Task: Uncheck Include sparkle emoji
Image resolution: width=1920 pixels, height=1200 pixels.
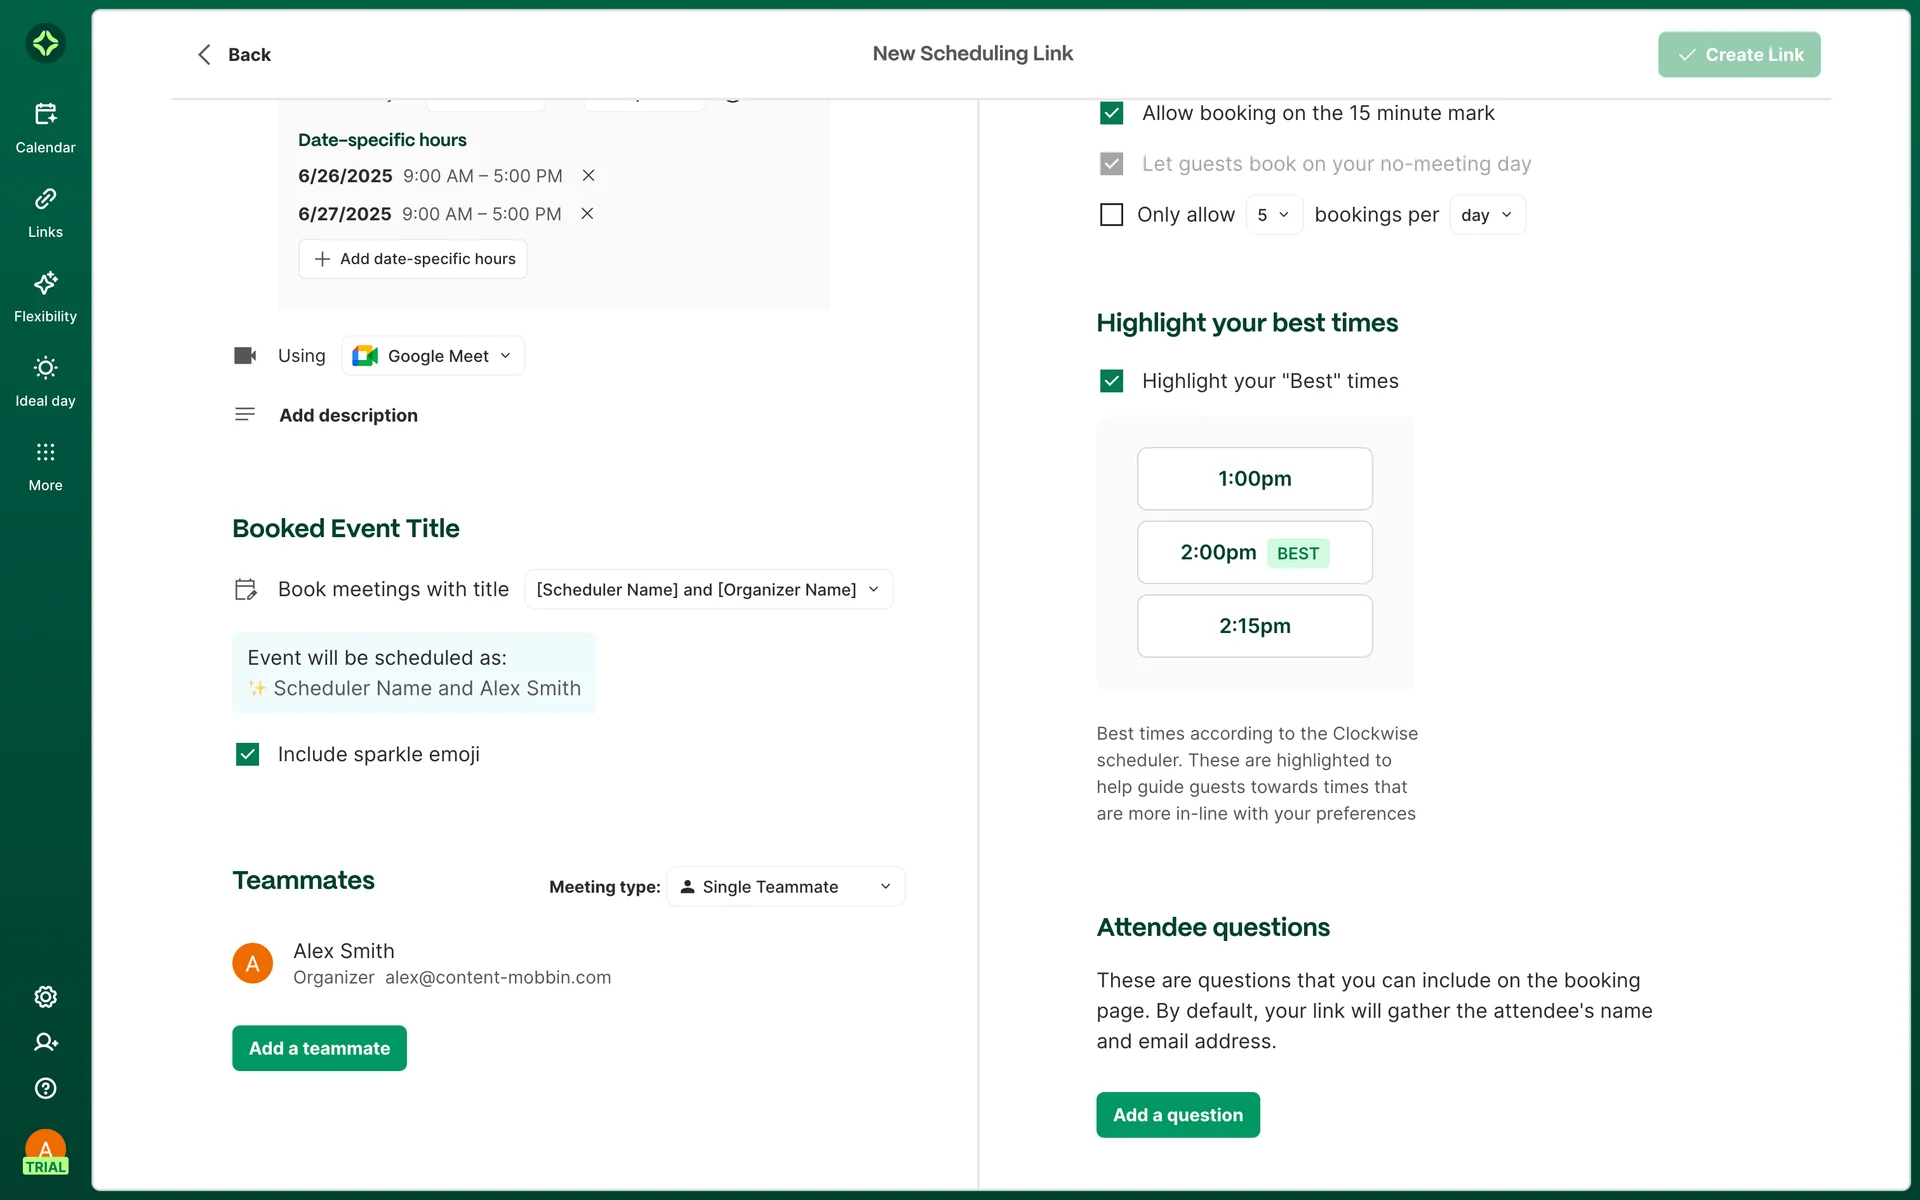Action: (x=247, y=754)
